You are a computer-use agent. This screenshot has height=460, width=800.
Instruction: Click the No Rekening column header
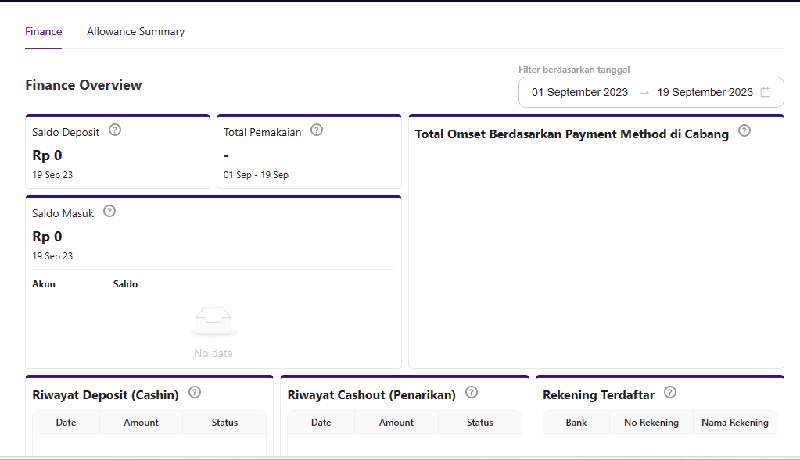click(651, 423)
